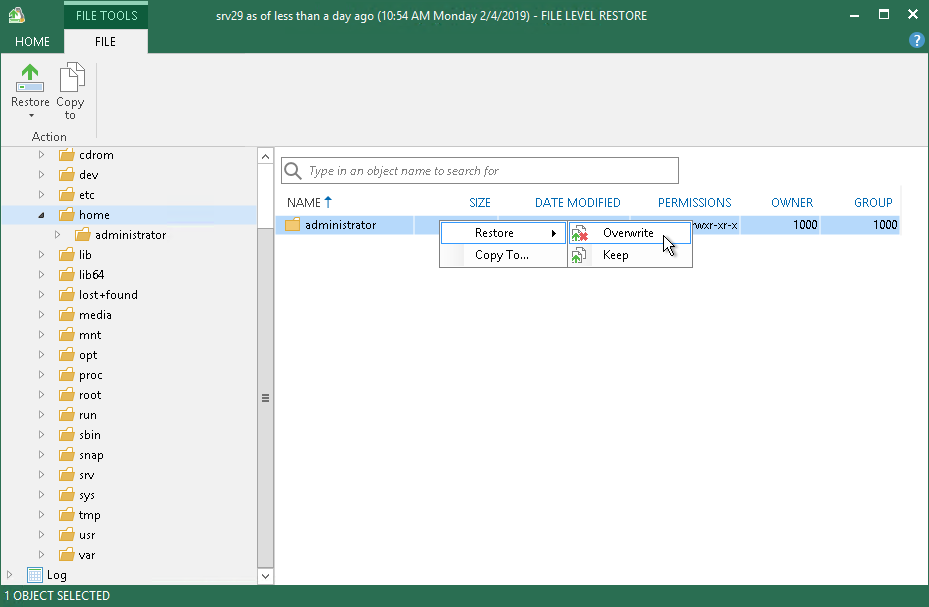
Task: Click the Log table icon in tree
Action: [x=35, y=575]
